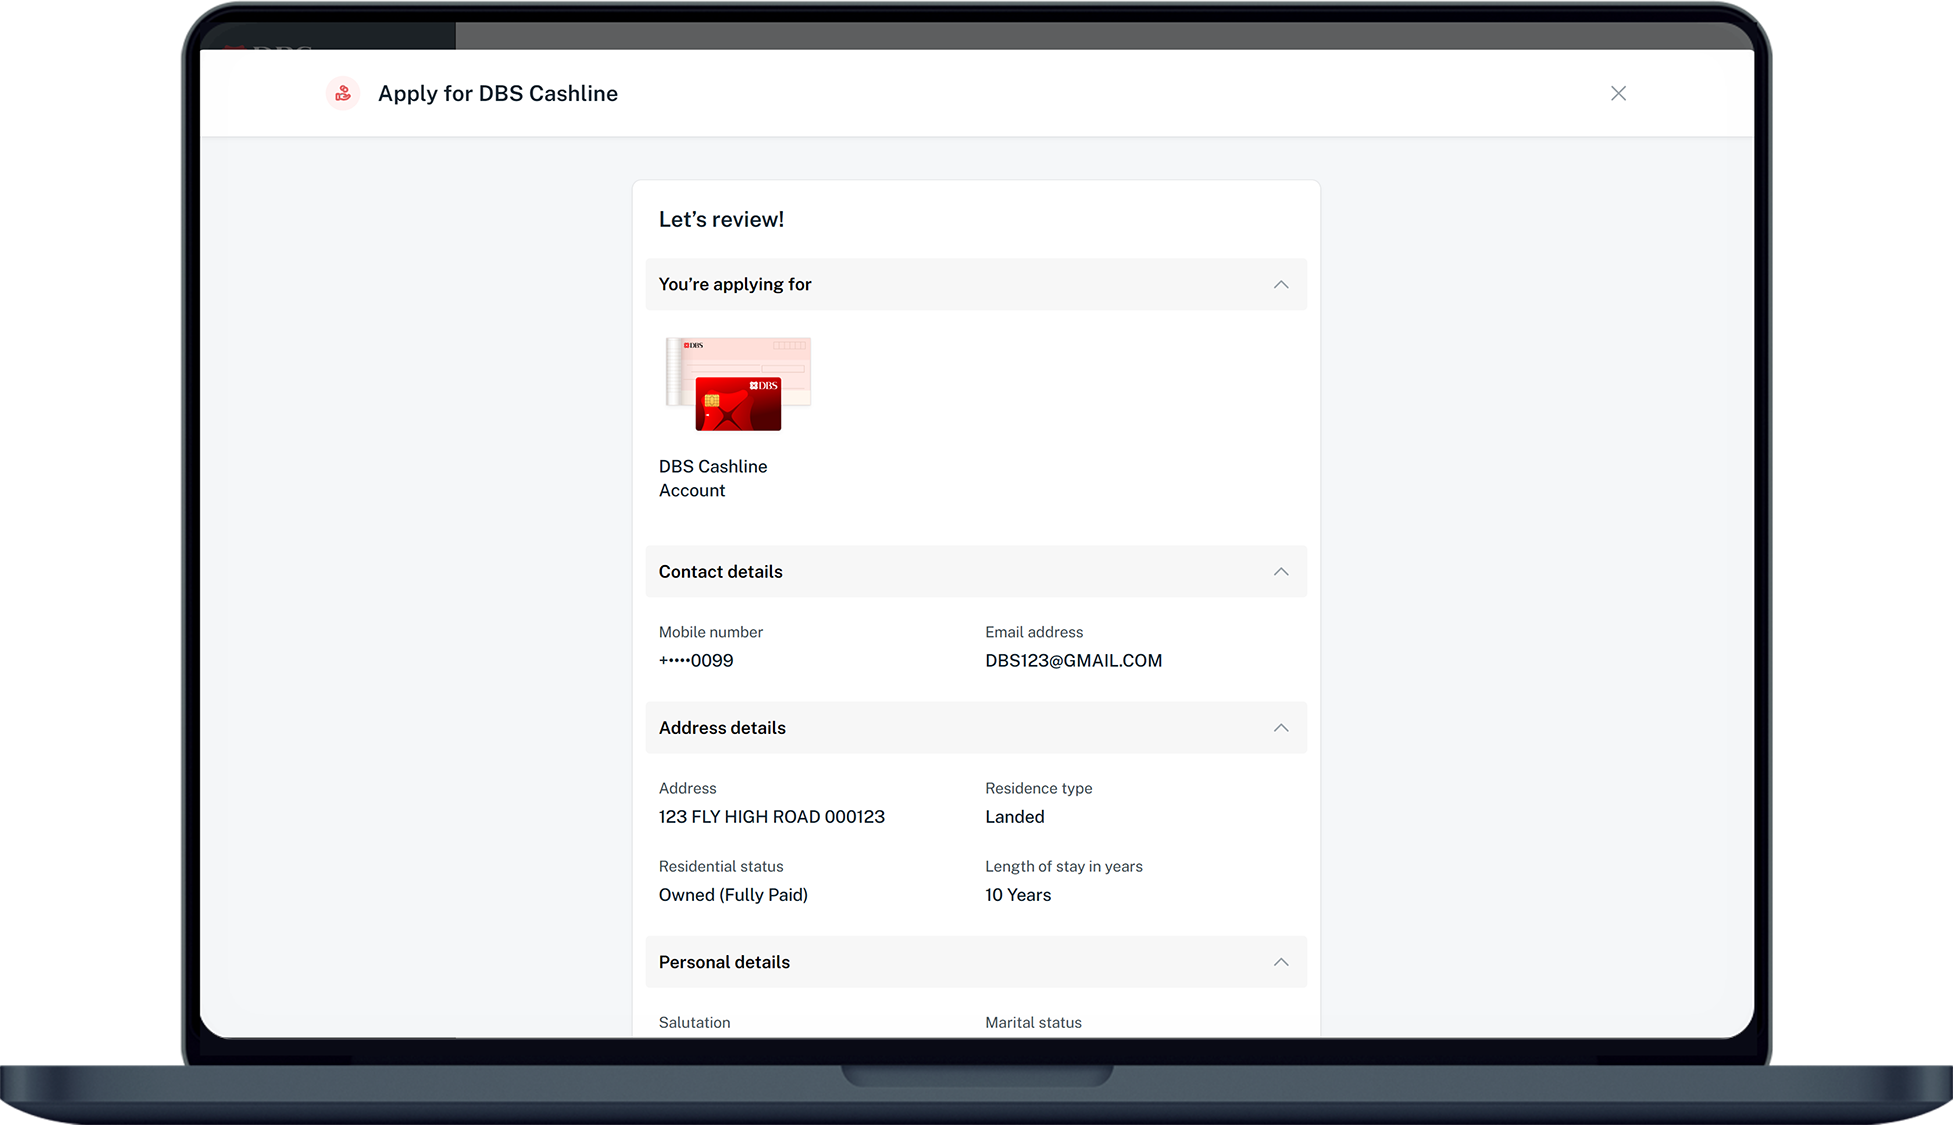Click the Contact details header title
Image resolution: width=1953 pixels, height=1125 pixels.
720,572
